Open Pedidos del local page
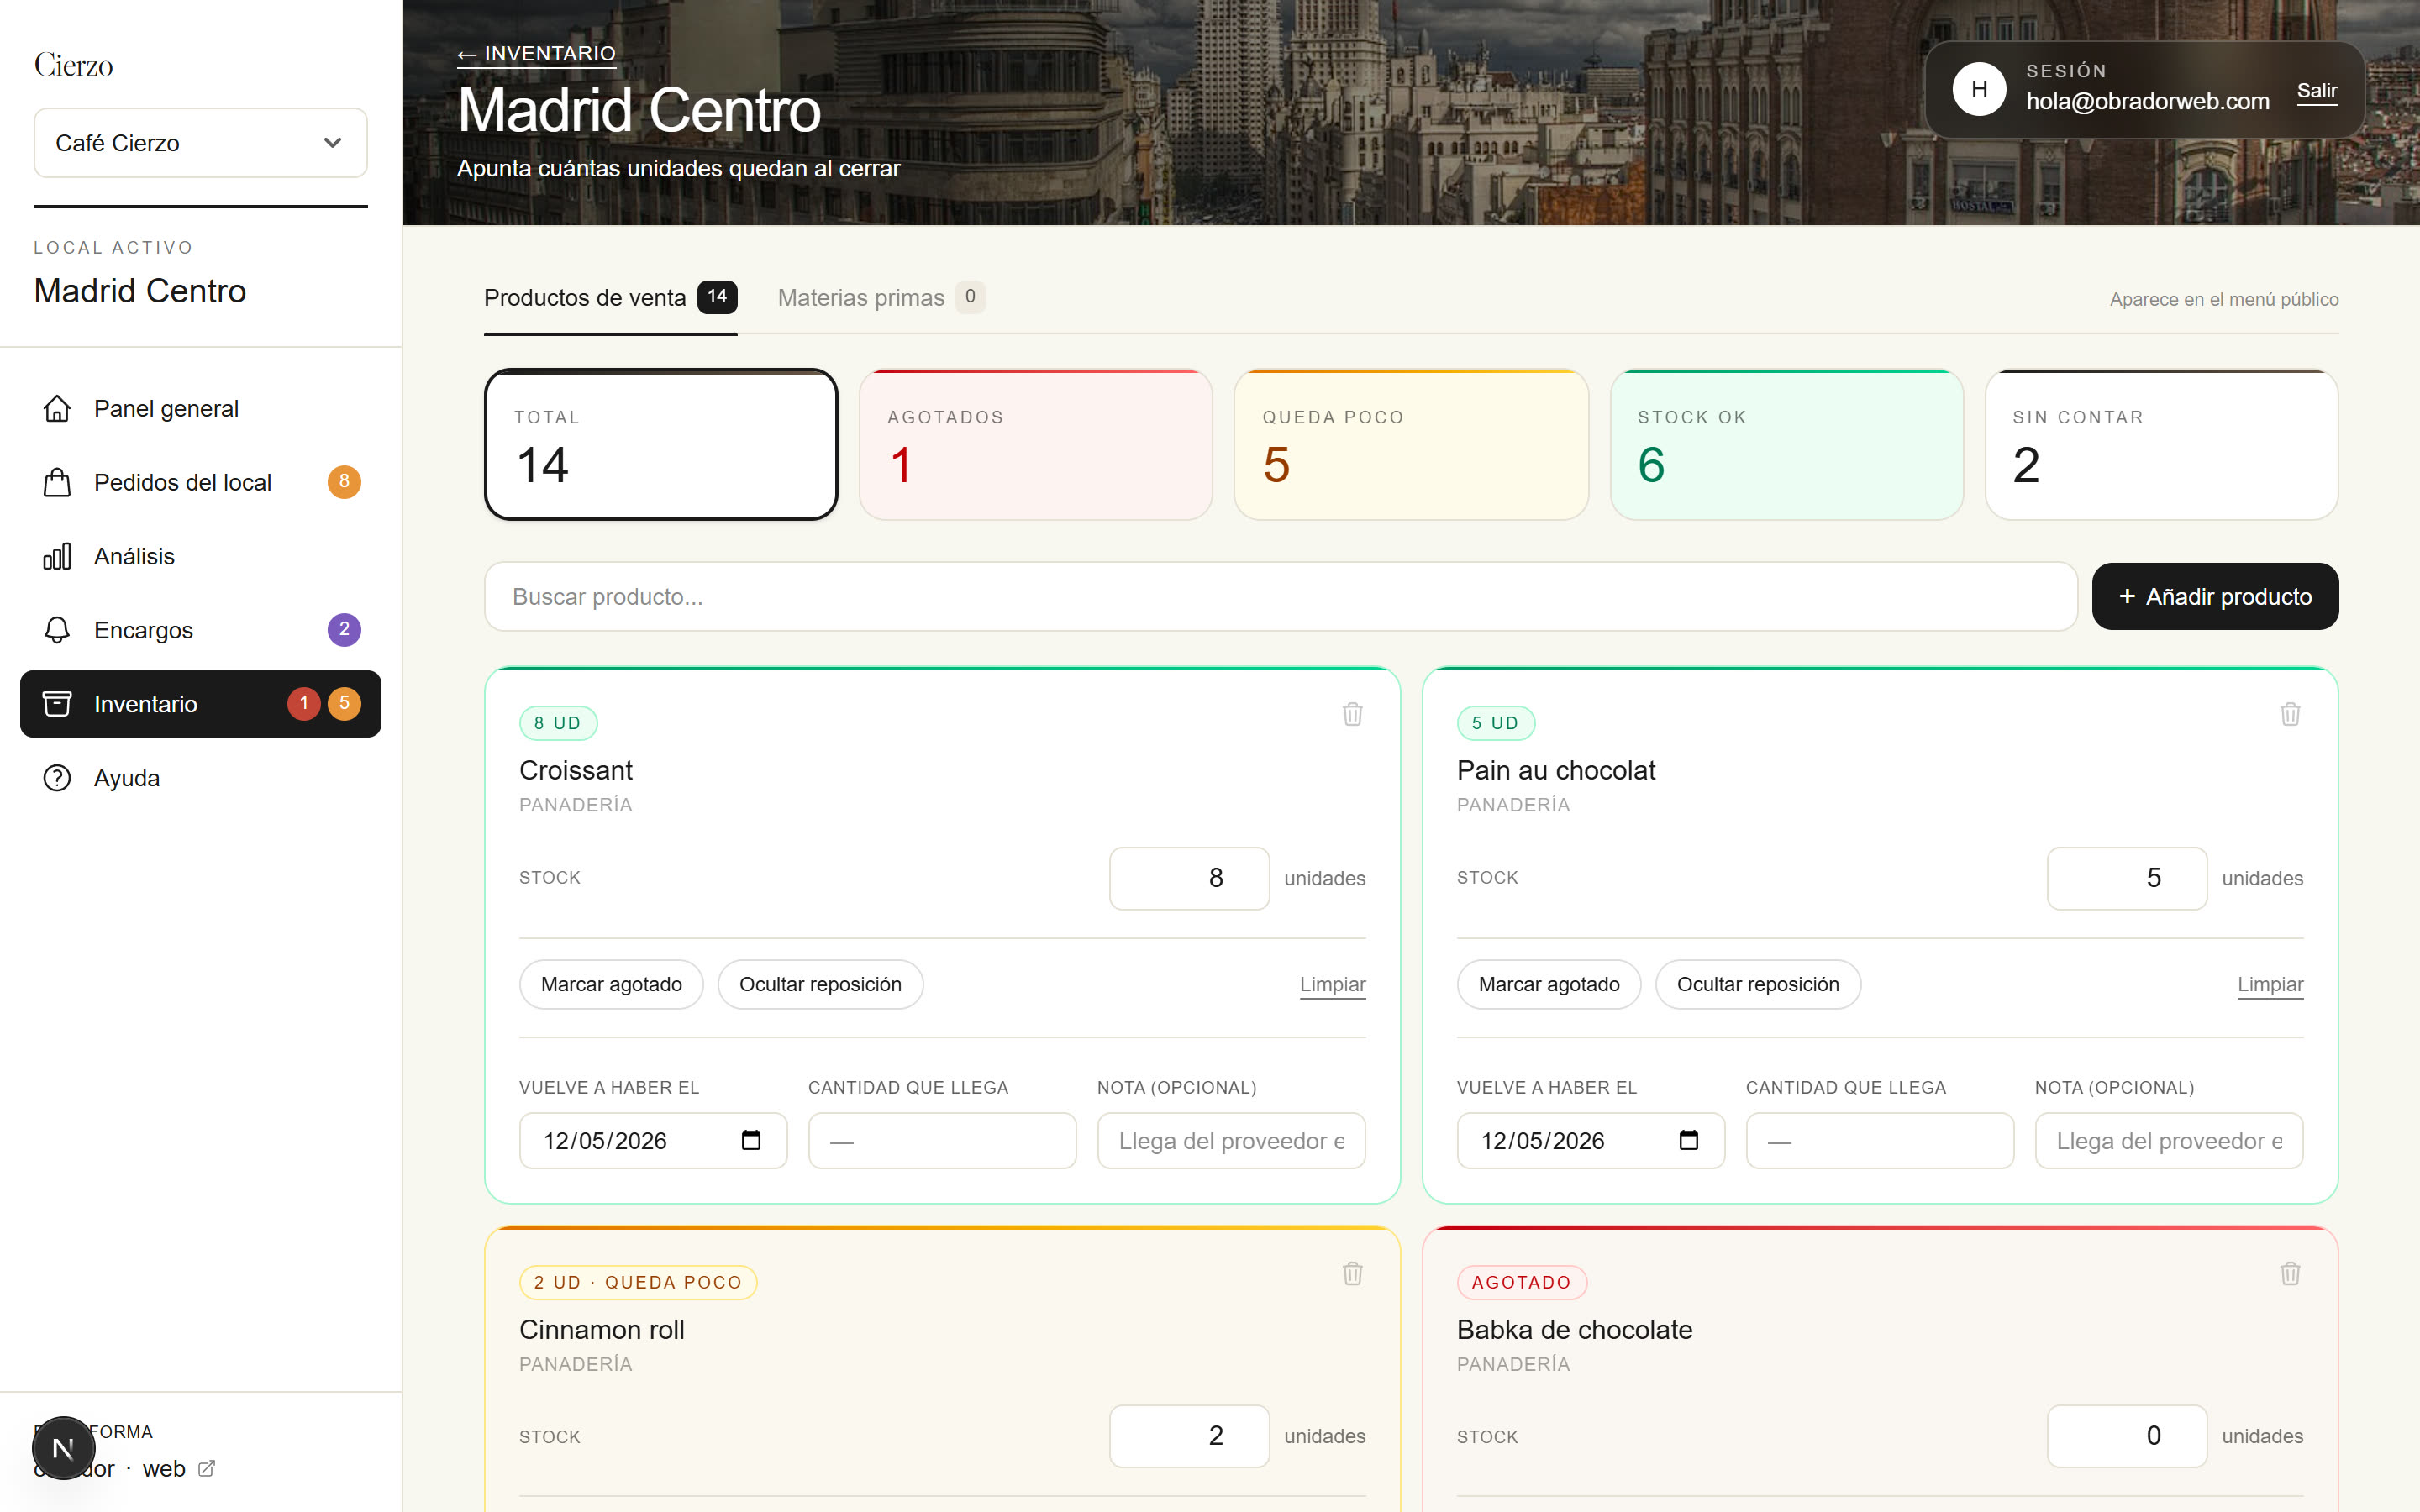The image size is (2420, 1512). pos(201,483)
